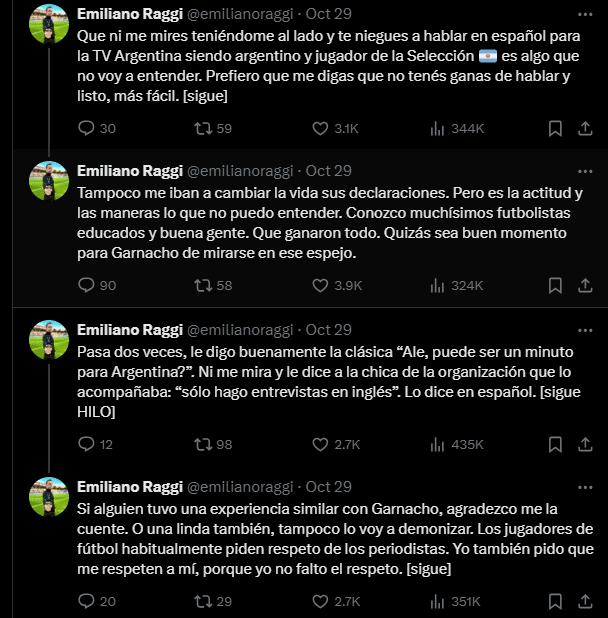Like the tweet with 3.9K likes
Viewport: 608px width, 618px height.
point(321,285)
